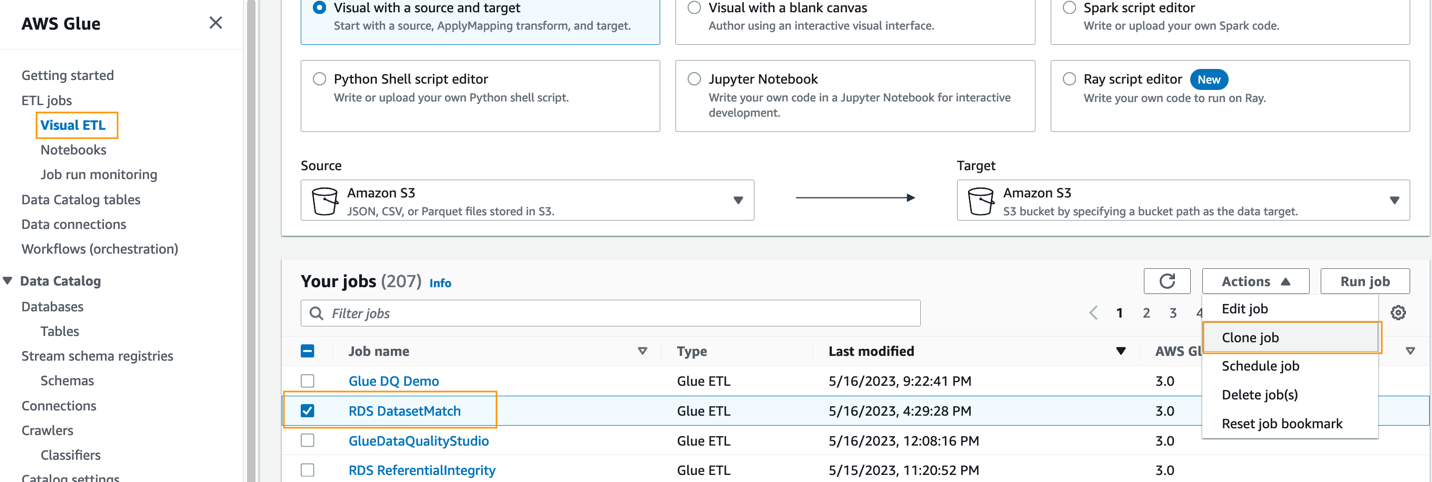Viewport: 1432px width, 482px height.
Task: Collapse the Data Catalog section
Action: [x=8, y=281]
